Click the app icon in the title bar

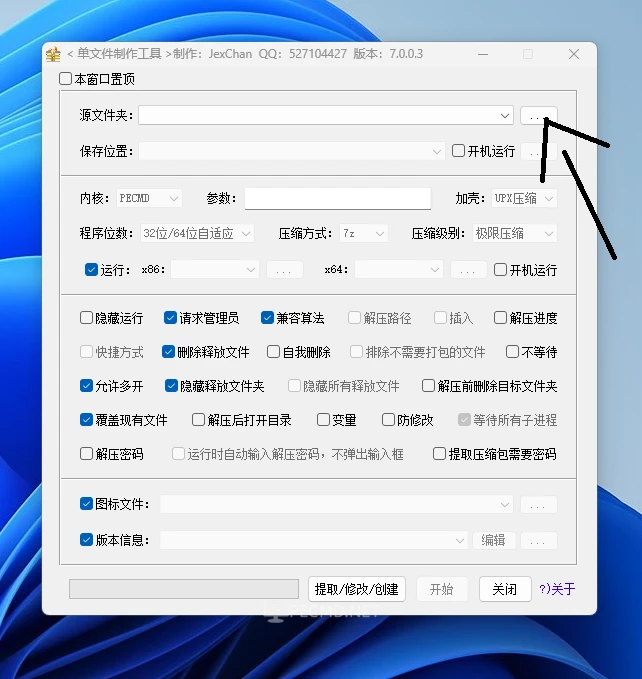pos(53,54)
